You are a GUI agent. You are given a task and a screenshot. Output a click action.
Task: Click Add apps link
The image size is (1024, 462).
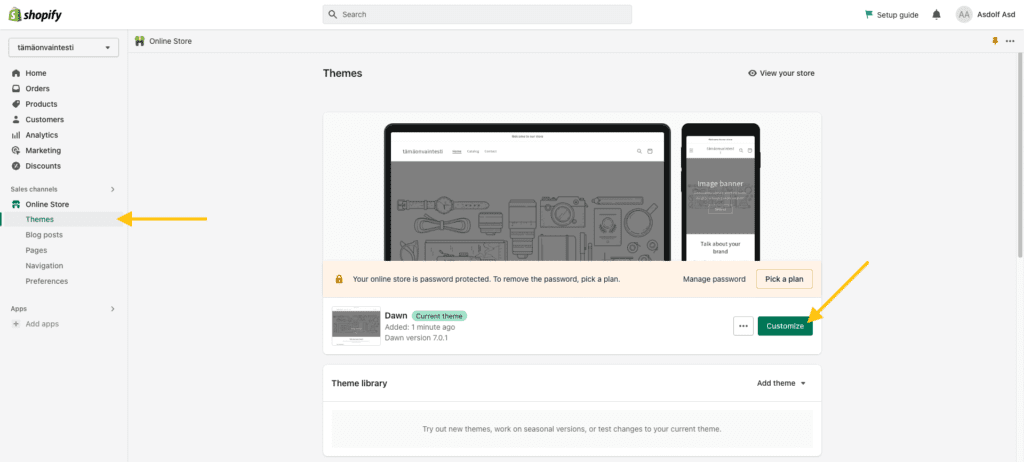[x=42, y=324]
